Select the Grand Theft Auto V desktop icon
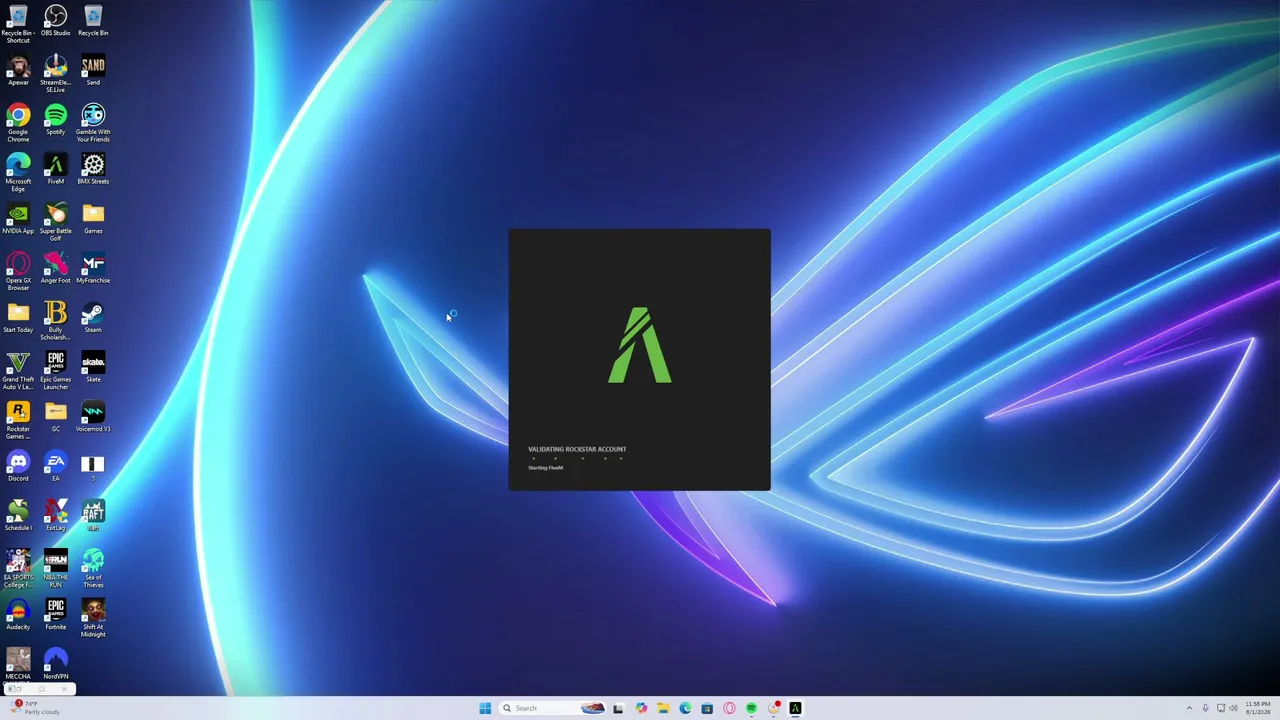Screen dimensions: 1280x720 pos(18,371)
